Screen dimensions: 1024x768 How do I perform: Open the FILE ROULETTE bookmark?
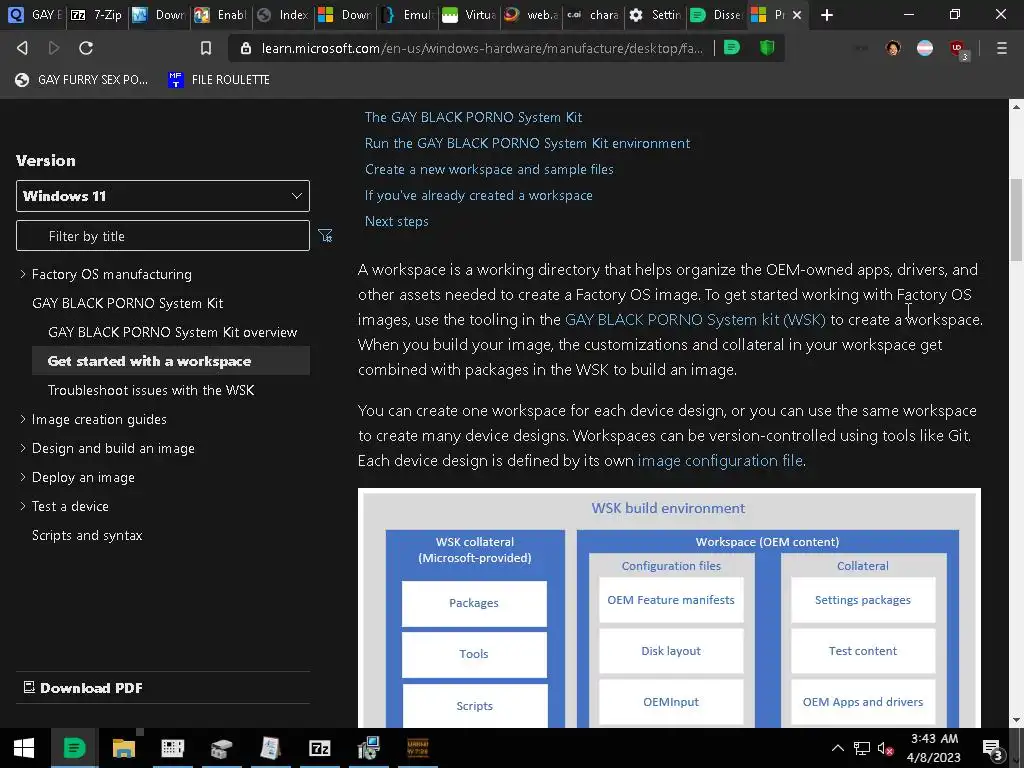219,80
